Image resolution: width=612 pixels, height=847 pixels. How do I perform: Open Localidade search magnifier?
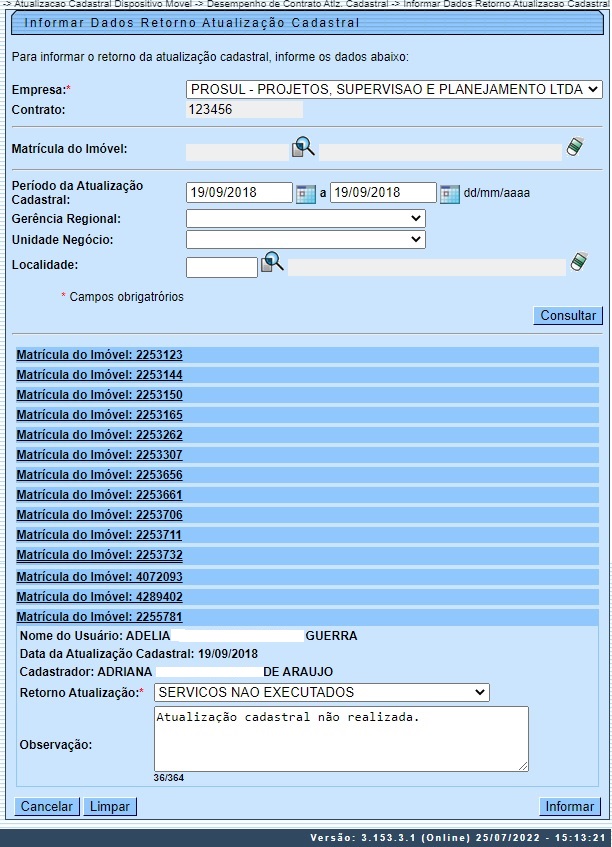[272, 262]
